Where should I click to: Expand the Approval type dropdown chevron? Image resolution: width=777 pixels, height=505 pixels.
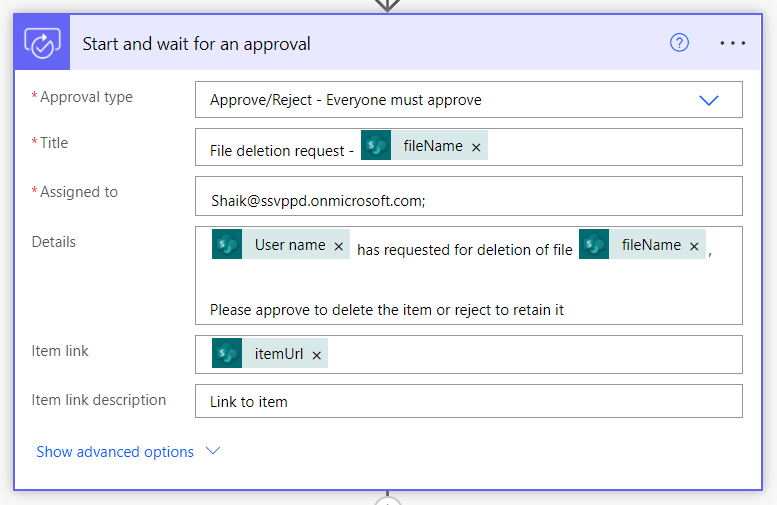(709, 100)
